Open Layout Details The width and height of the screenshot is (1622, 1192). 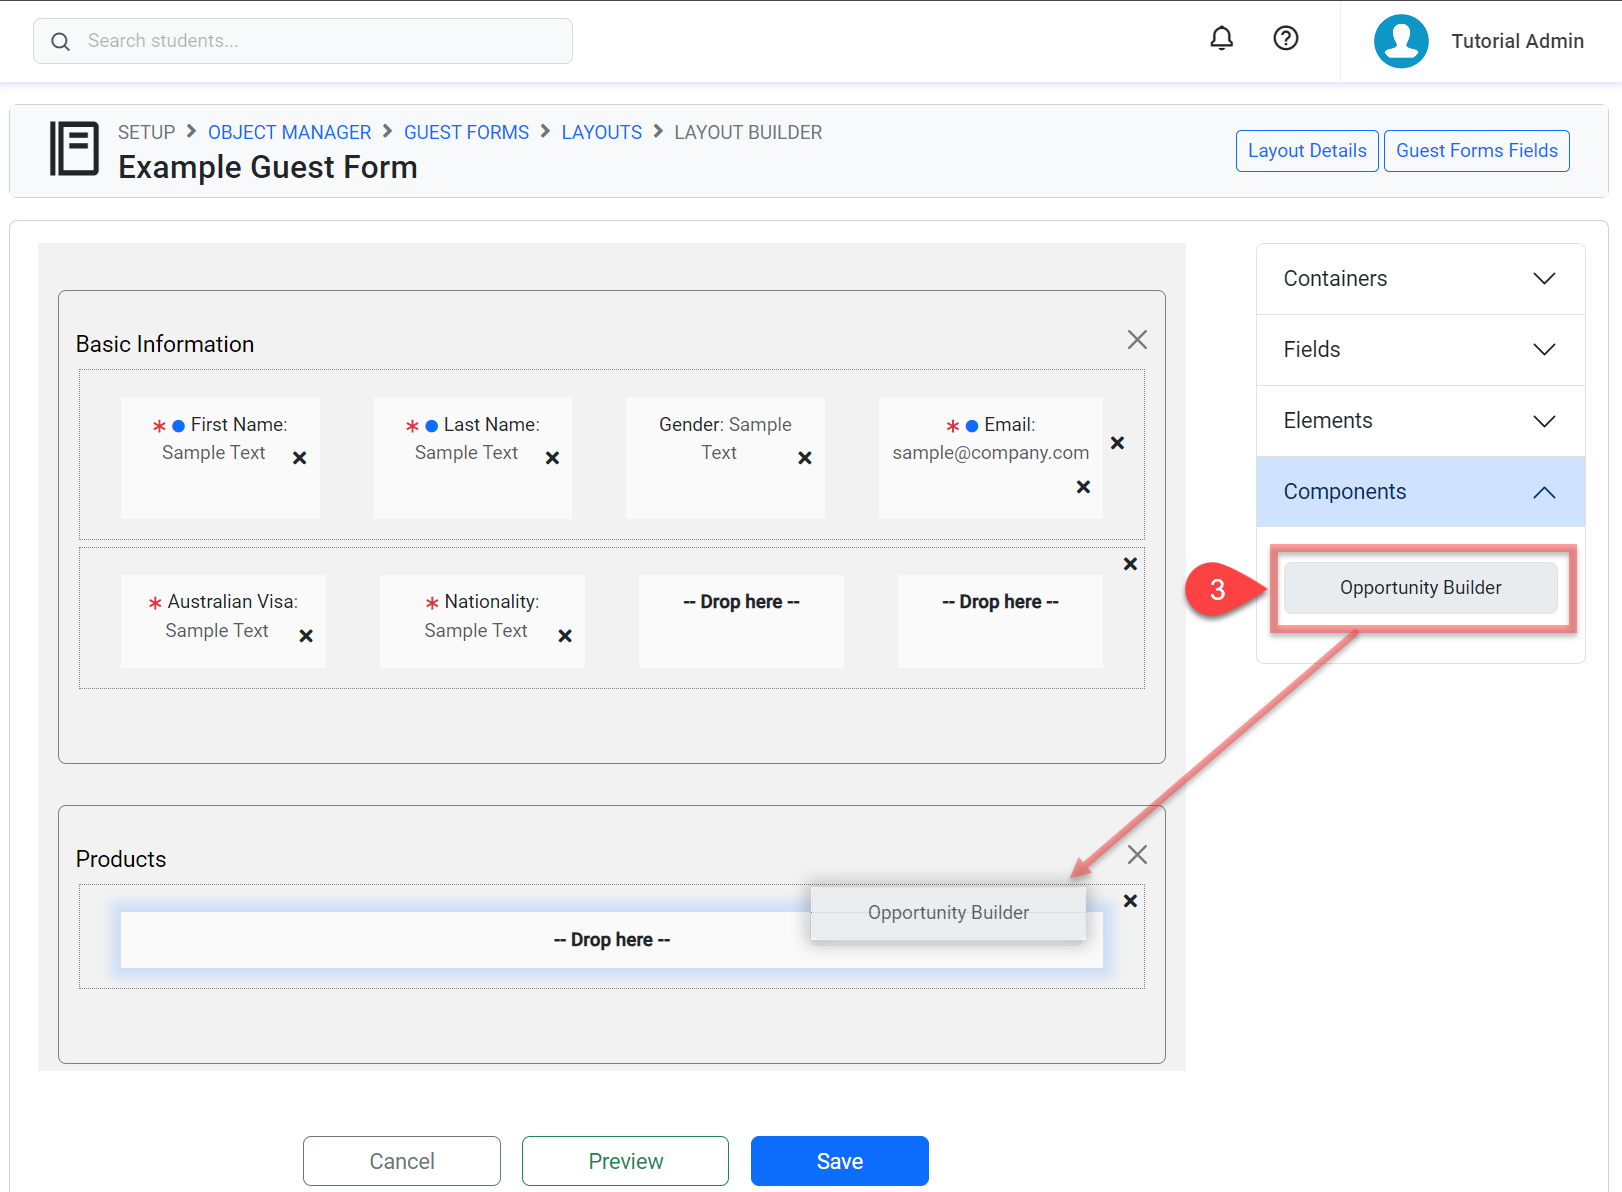tap(1306, 151)
